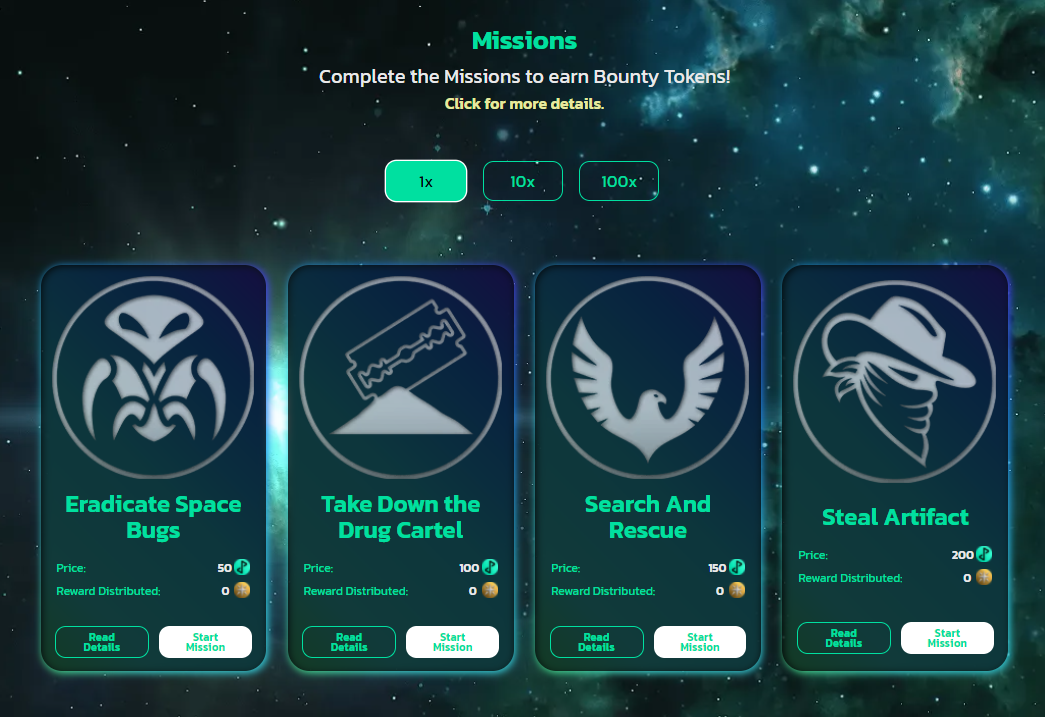Start the Search And Rescue mission

point(700,642)
